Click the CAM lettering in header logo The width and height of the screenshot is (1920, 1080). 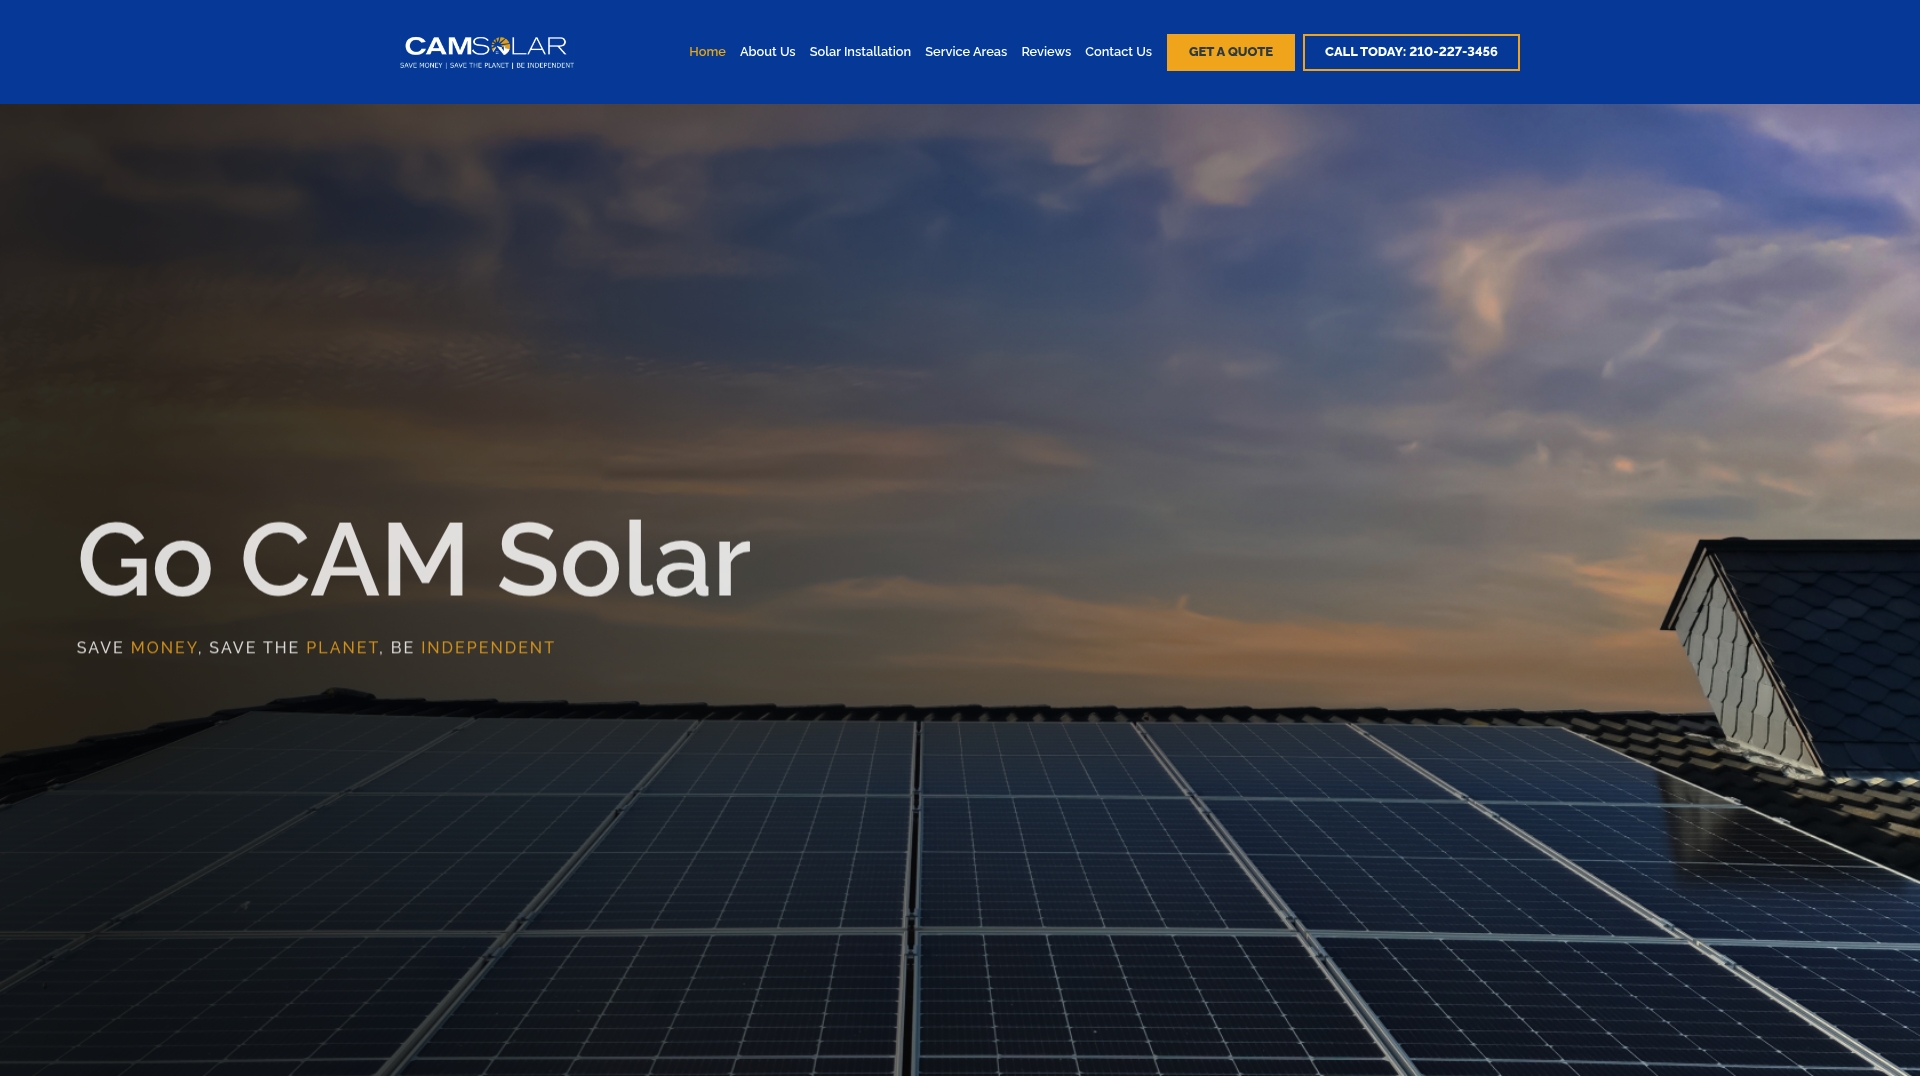(438, 46)
